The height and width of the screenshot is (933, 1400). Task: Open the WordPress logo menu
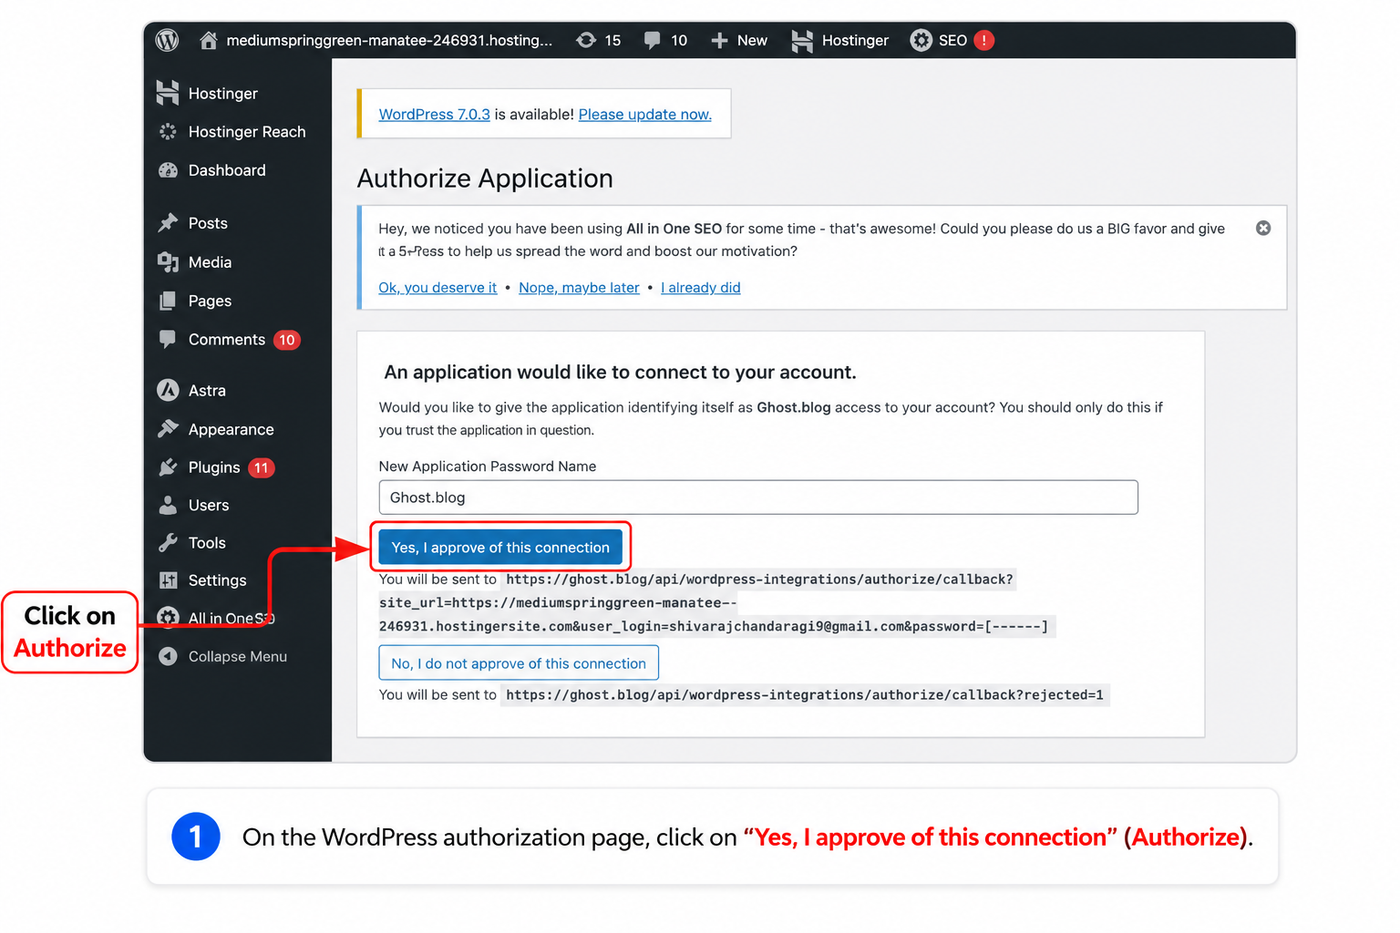click(167, 40)
